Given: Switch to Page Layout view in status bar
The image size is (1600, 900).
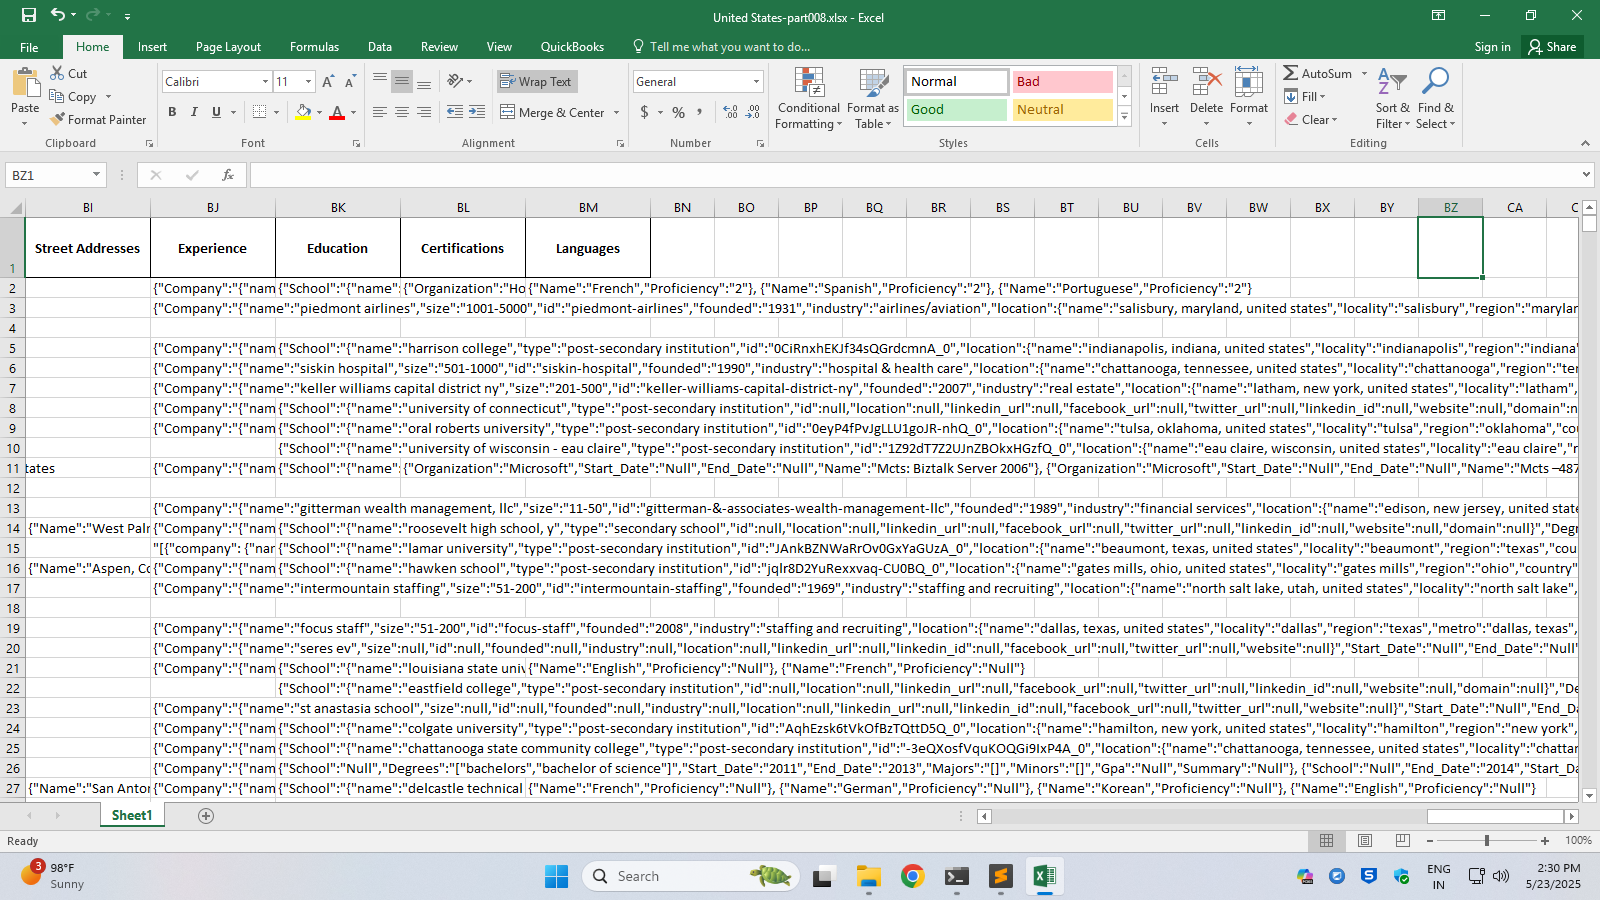Looking at the screenshot, I should [1365, 841].
